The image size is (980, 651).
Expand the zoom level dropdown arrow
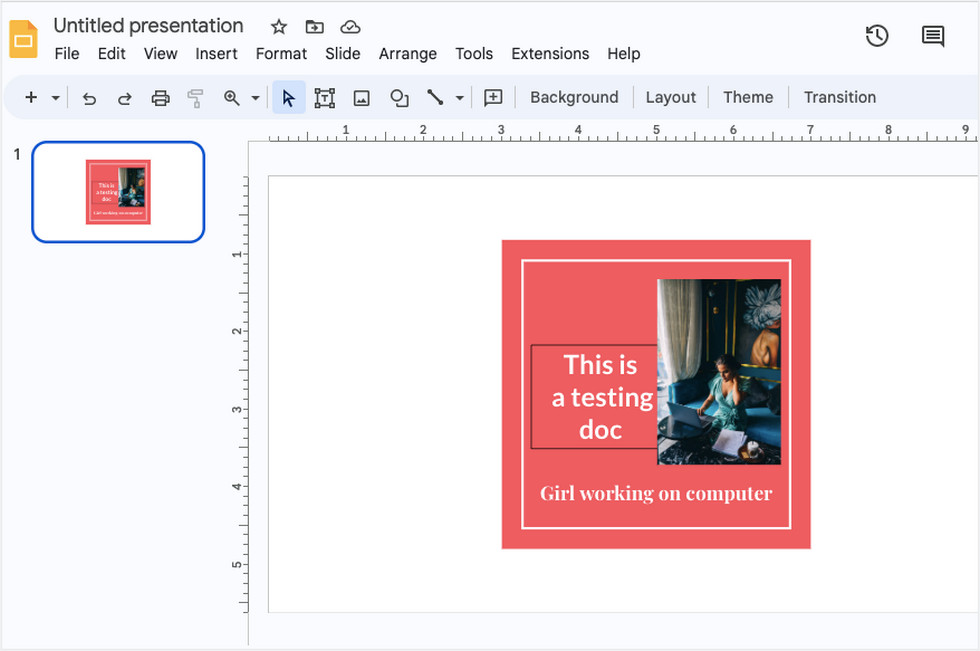pyautogui.click(x=256, y=98)
